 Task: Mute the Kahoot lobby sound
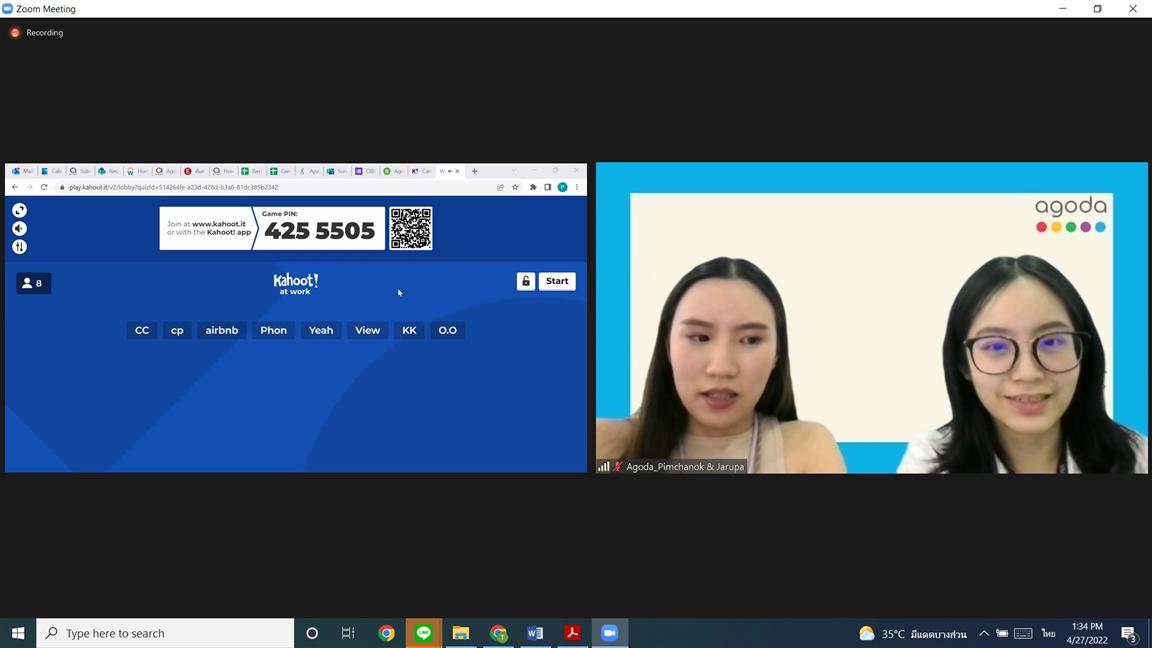19,229
